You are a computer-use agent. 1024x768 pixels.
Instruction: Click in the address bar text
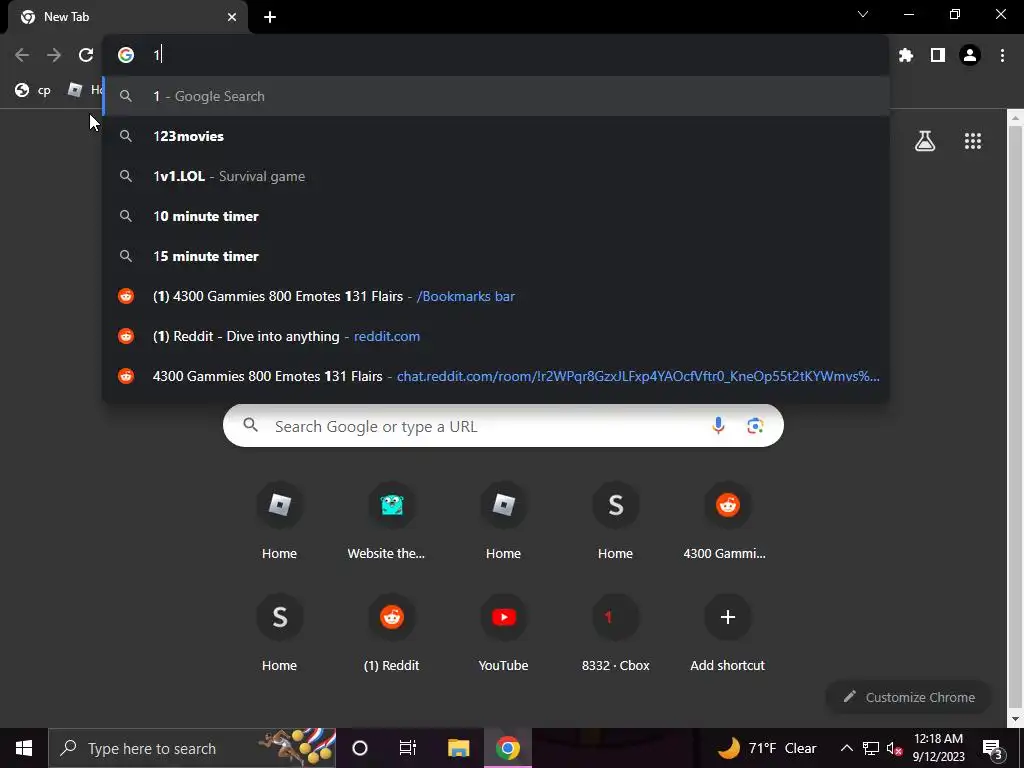[x=496, y=55]
